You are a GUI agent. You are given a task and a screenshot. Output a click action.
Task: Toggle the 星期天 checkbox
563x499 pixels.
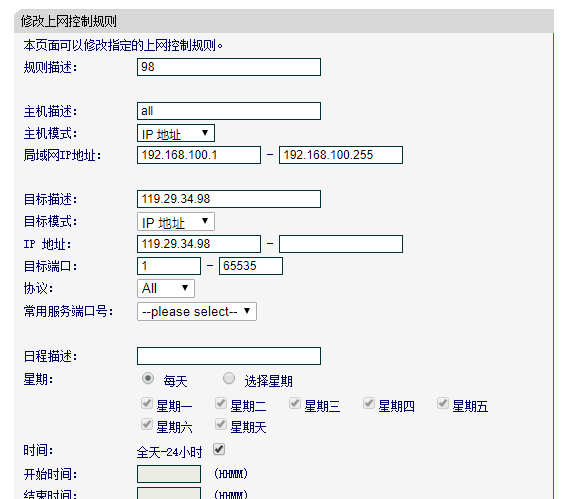click(x=221, y=425)
